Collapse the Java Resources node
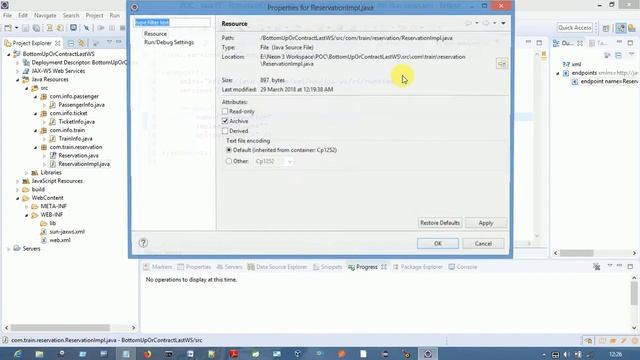This screenshot has height=360, width=640. click(18, 80)
